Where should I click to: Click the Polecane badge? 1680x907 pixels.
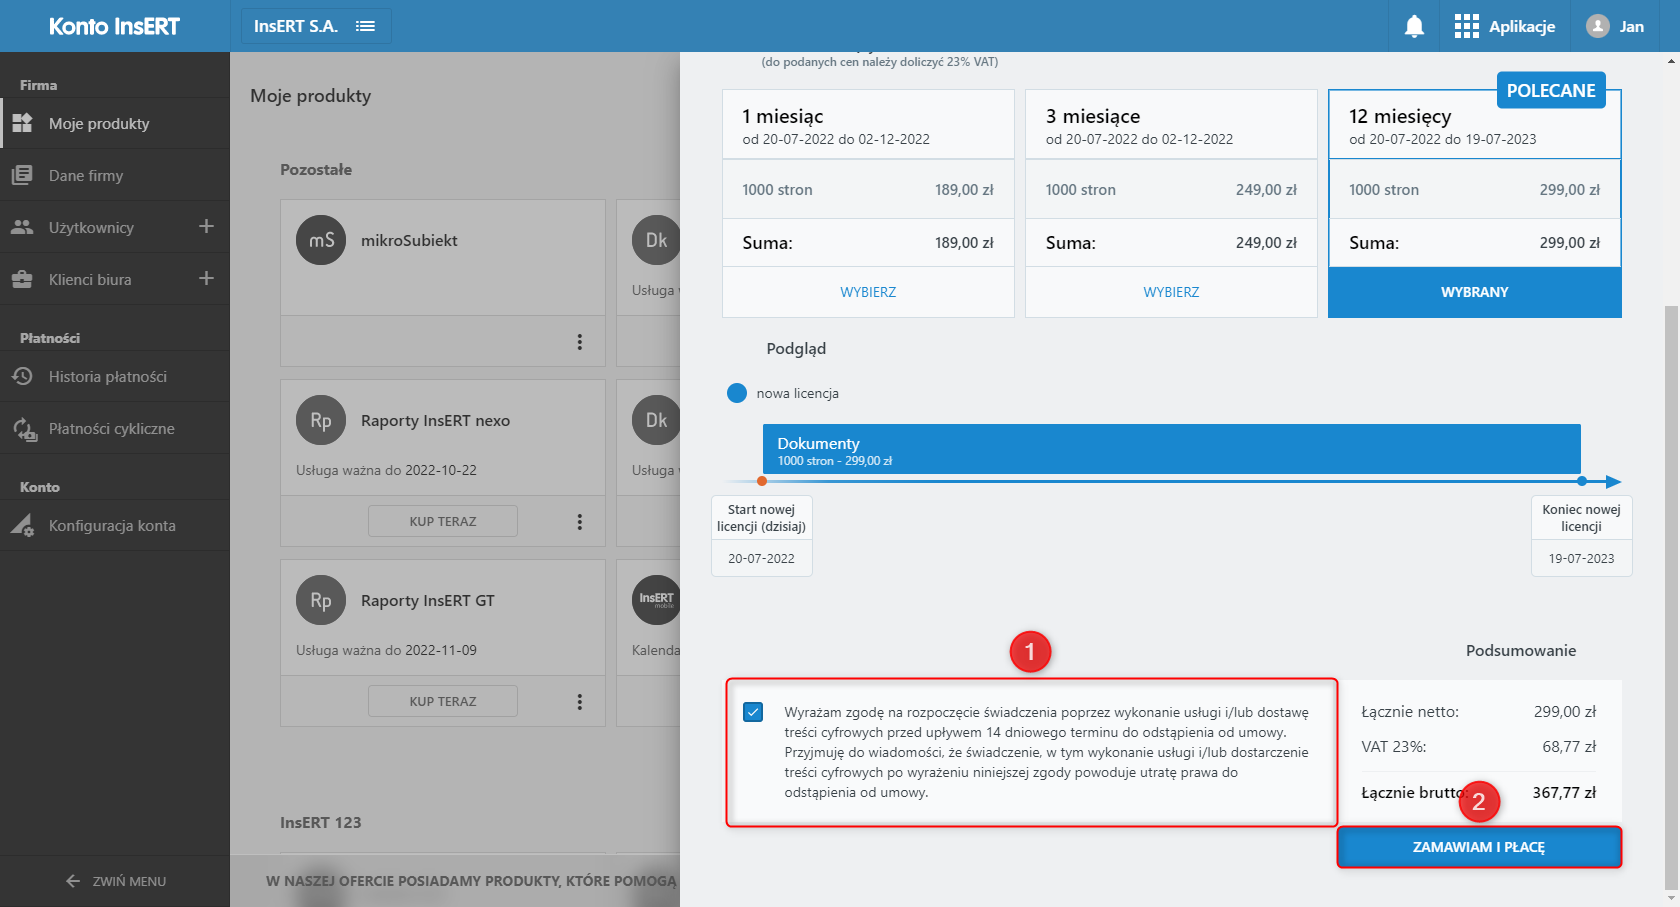(x=1551, y=91)
